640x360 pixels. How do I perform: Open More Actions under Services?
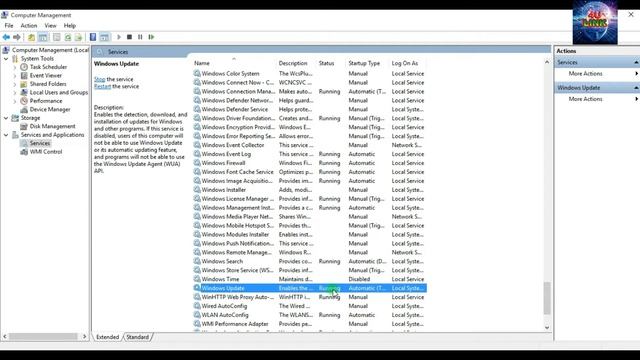585,73
